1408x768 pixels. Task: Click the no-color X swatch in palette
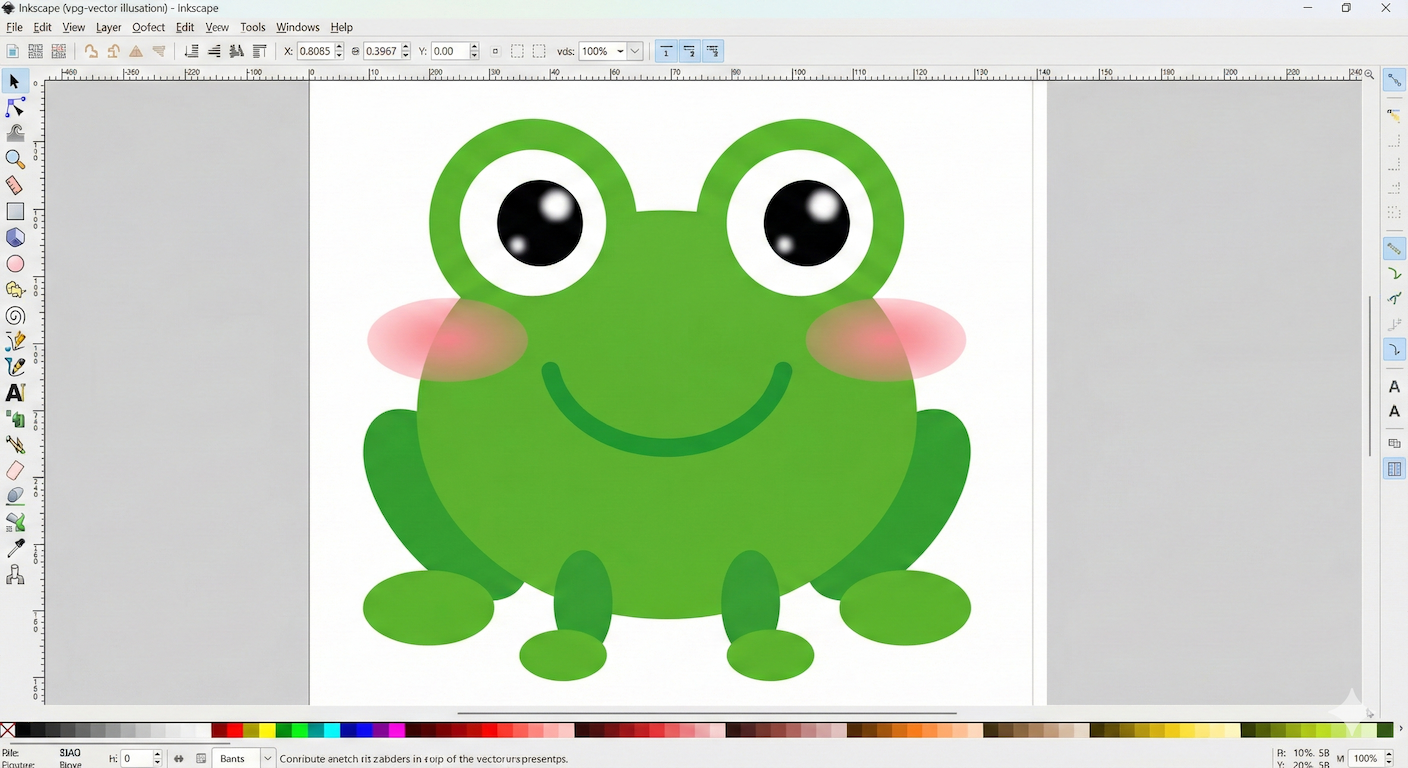(x=8, y=730)
